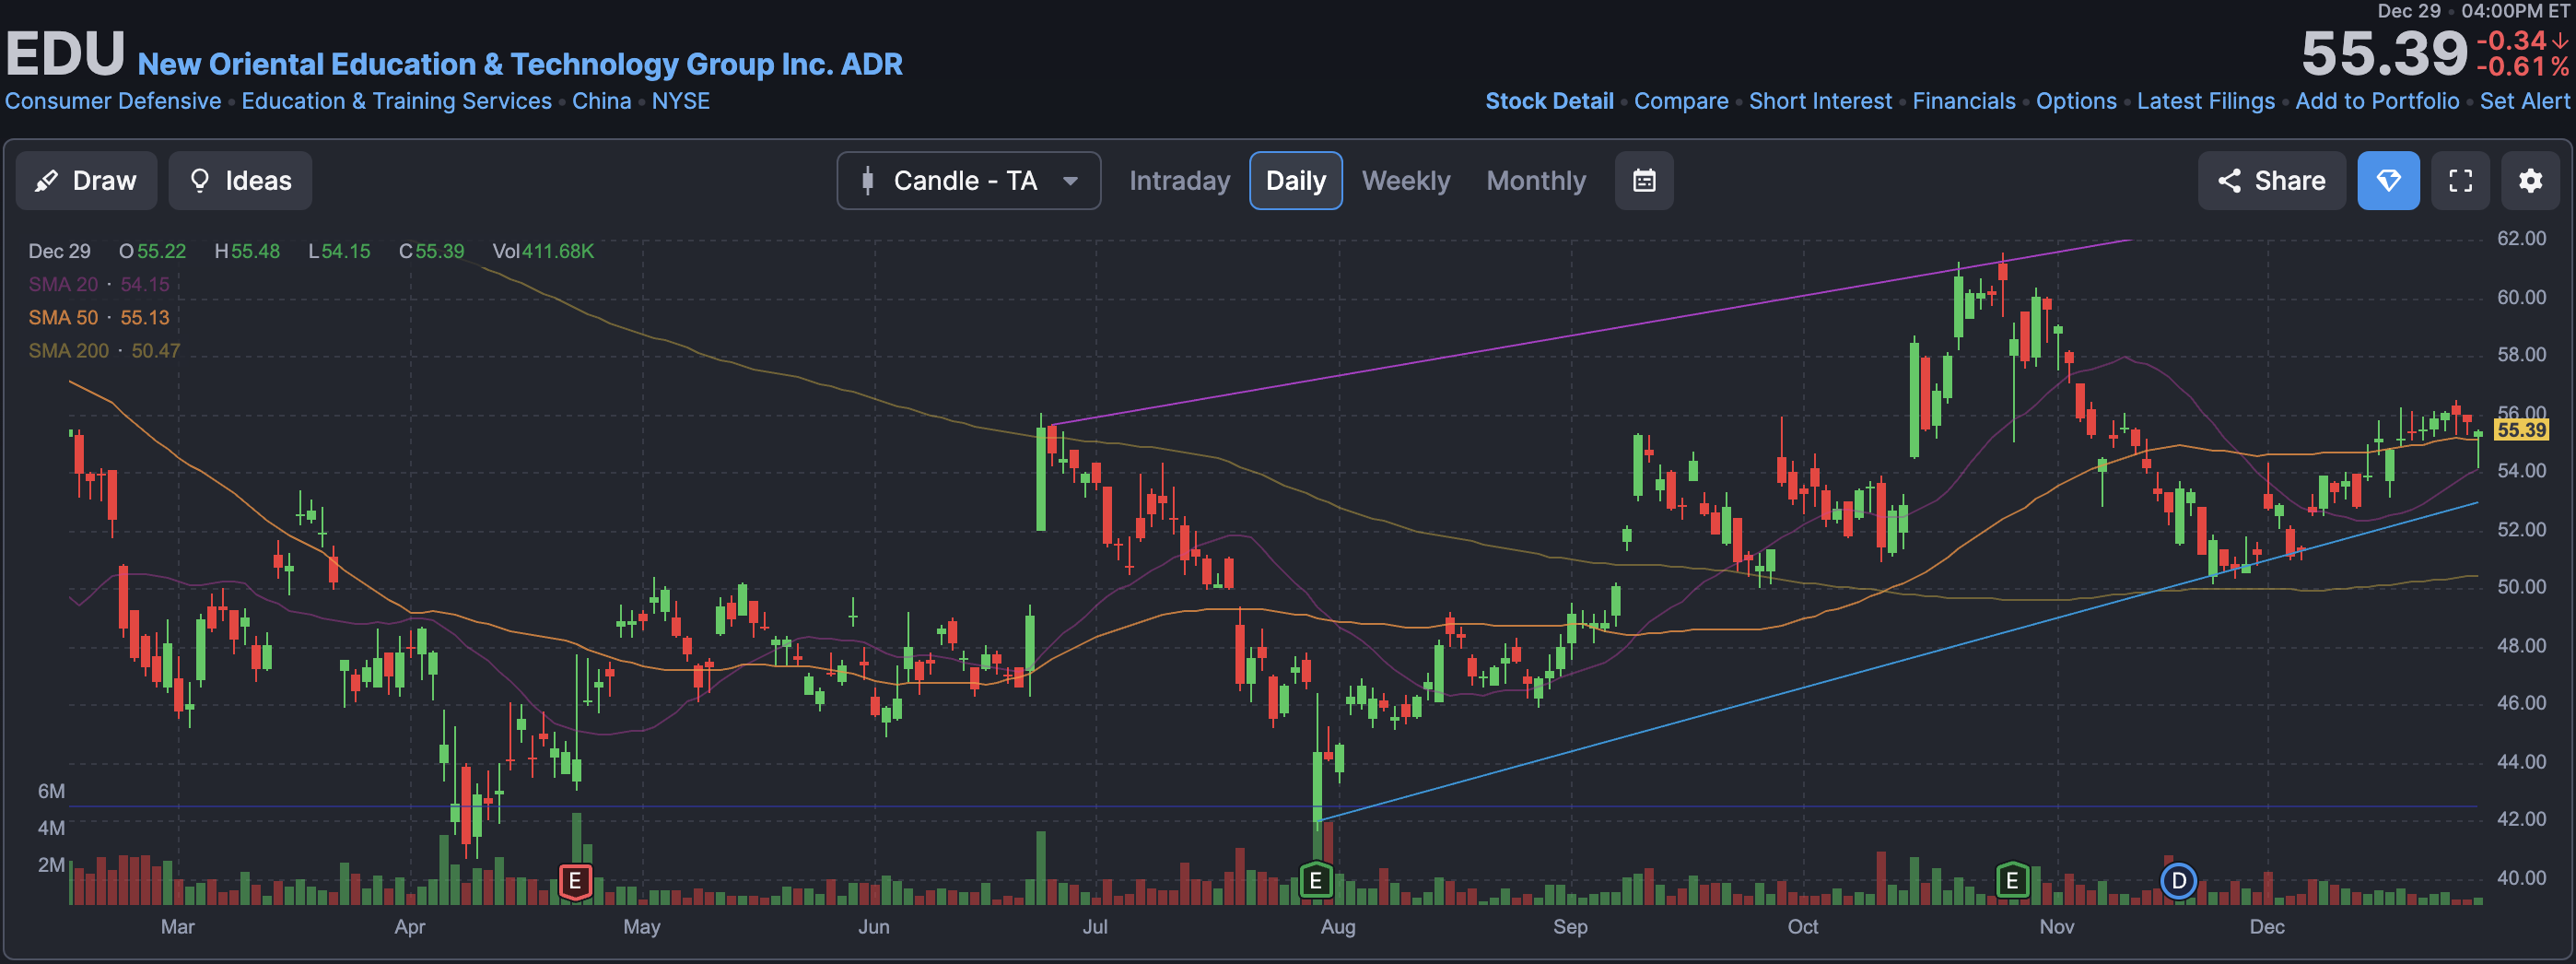Click the red earnings marker in April
The width and height of the screenshot is (2576, 964).
(575, 881)
